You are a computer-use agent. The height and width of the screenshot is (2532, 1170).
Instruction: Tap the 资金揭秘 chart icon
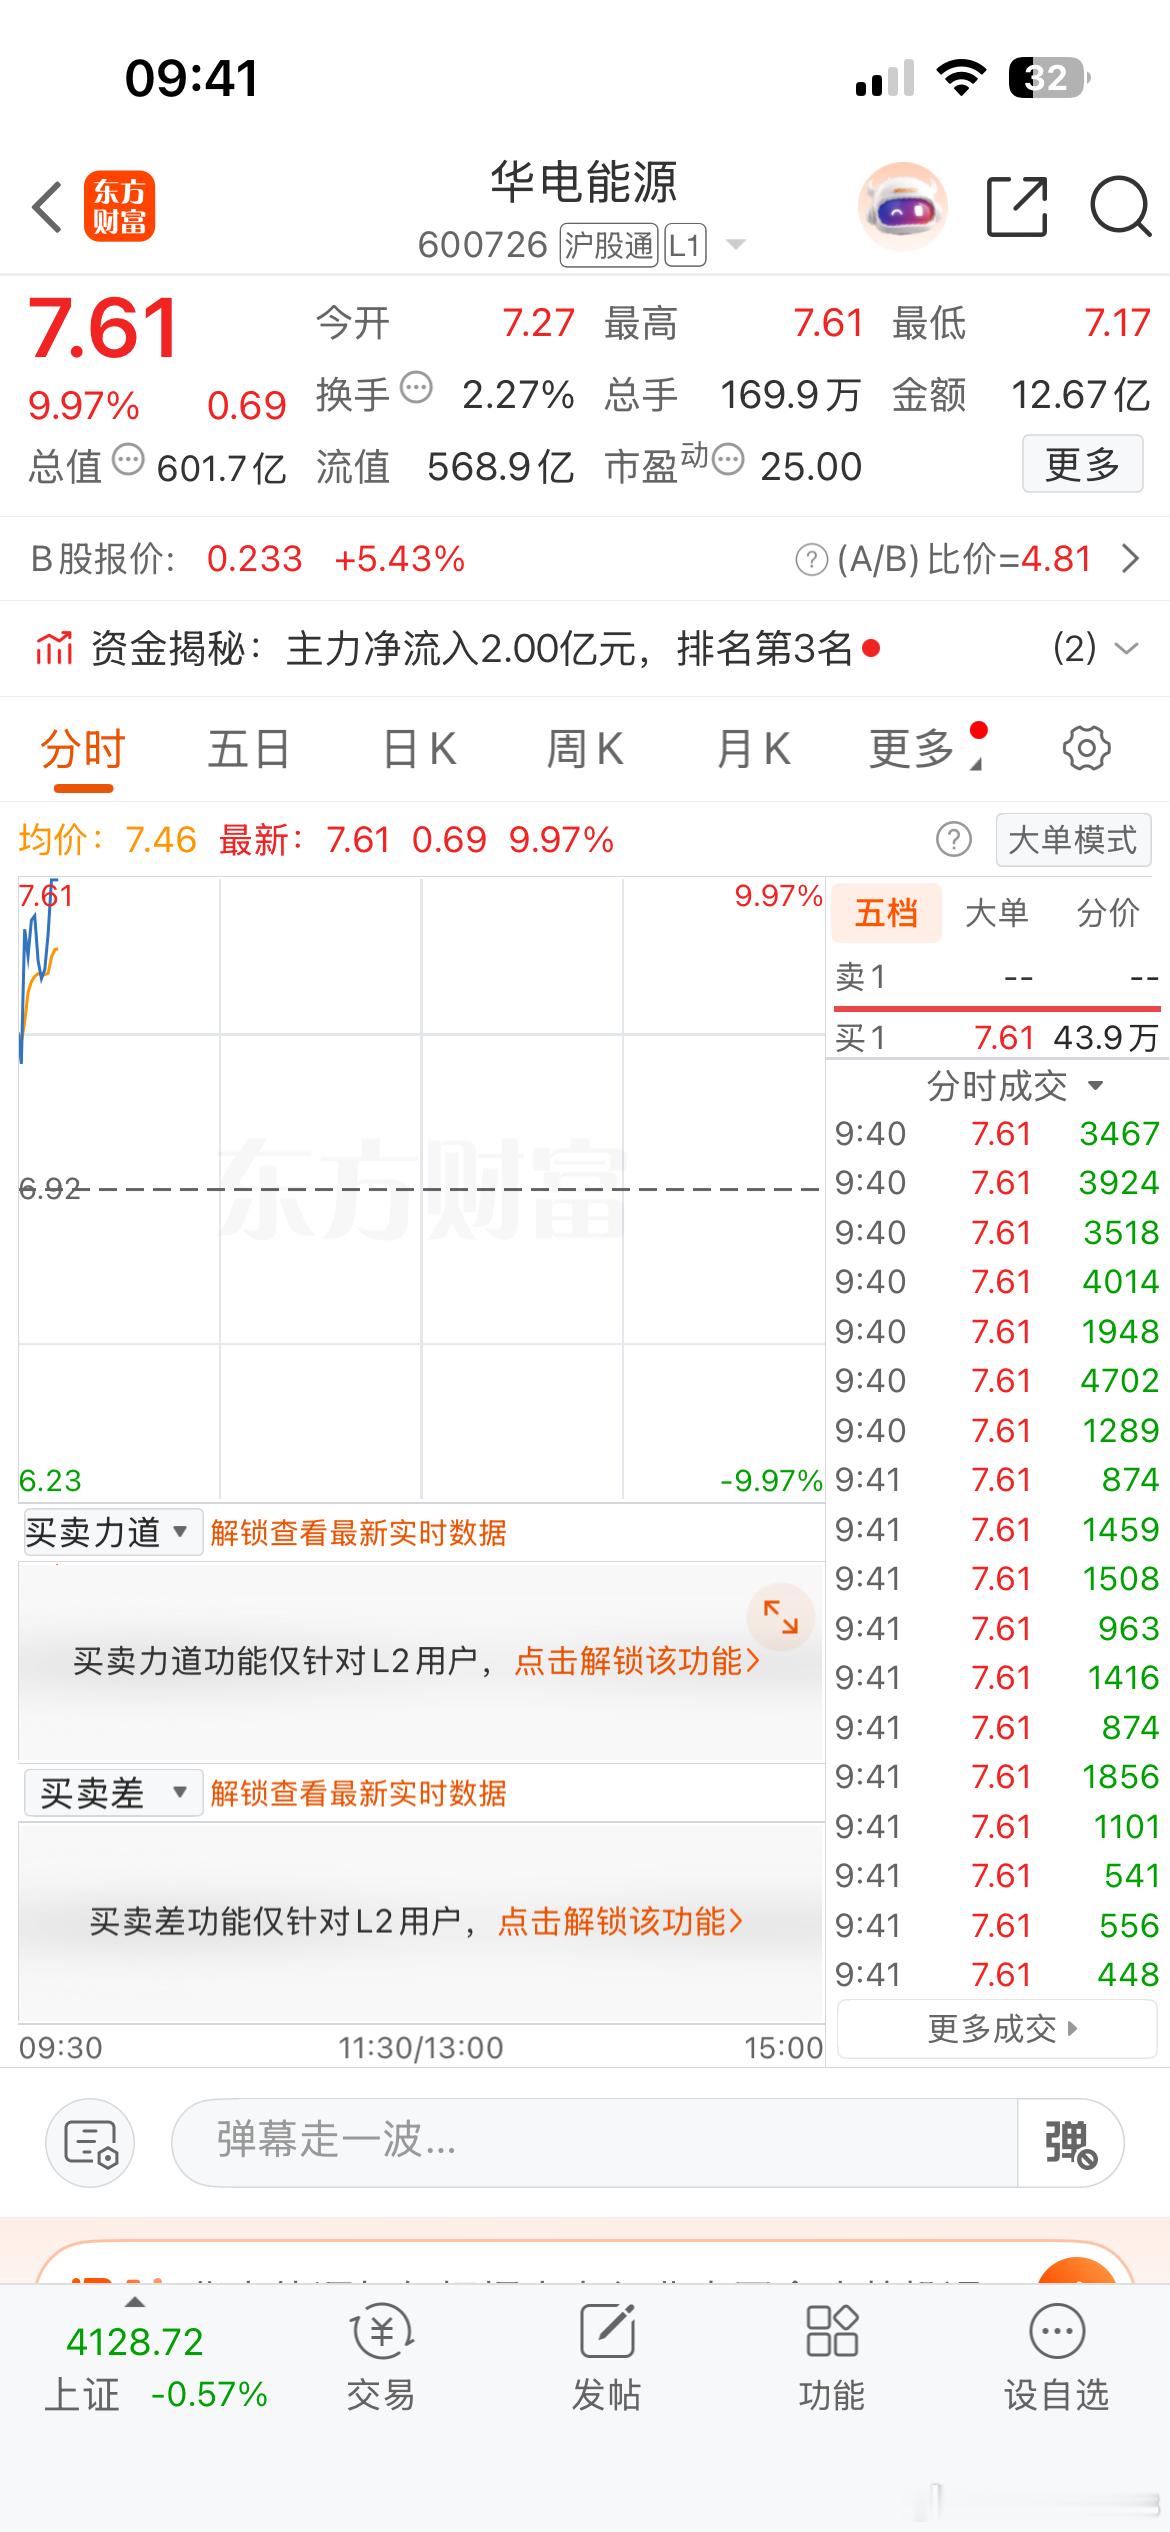tap(54, 649)
